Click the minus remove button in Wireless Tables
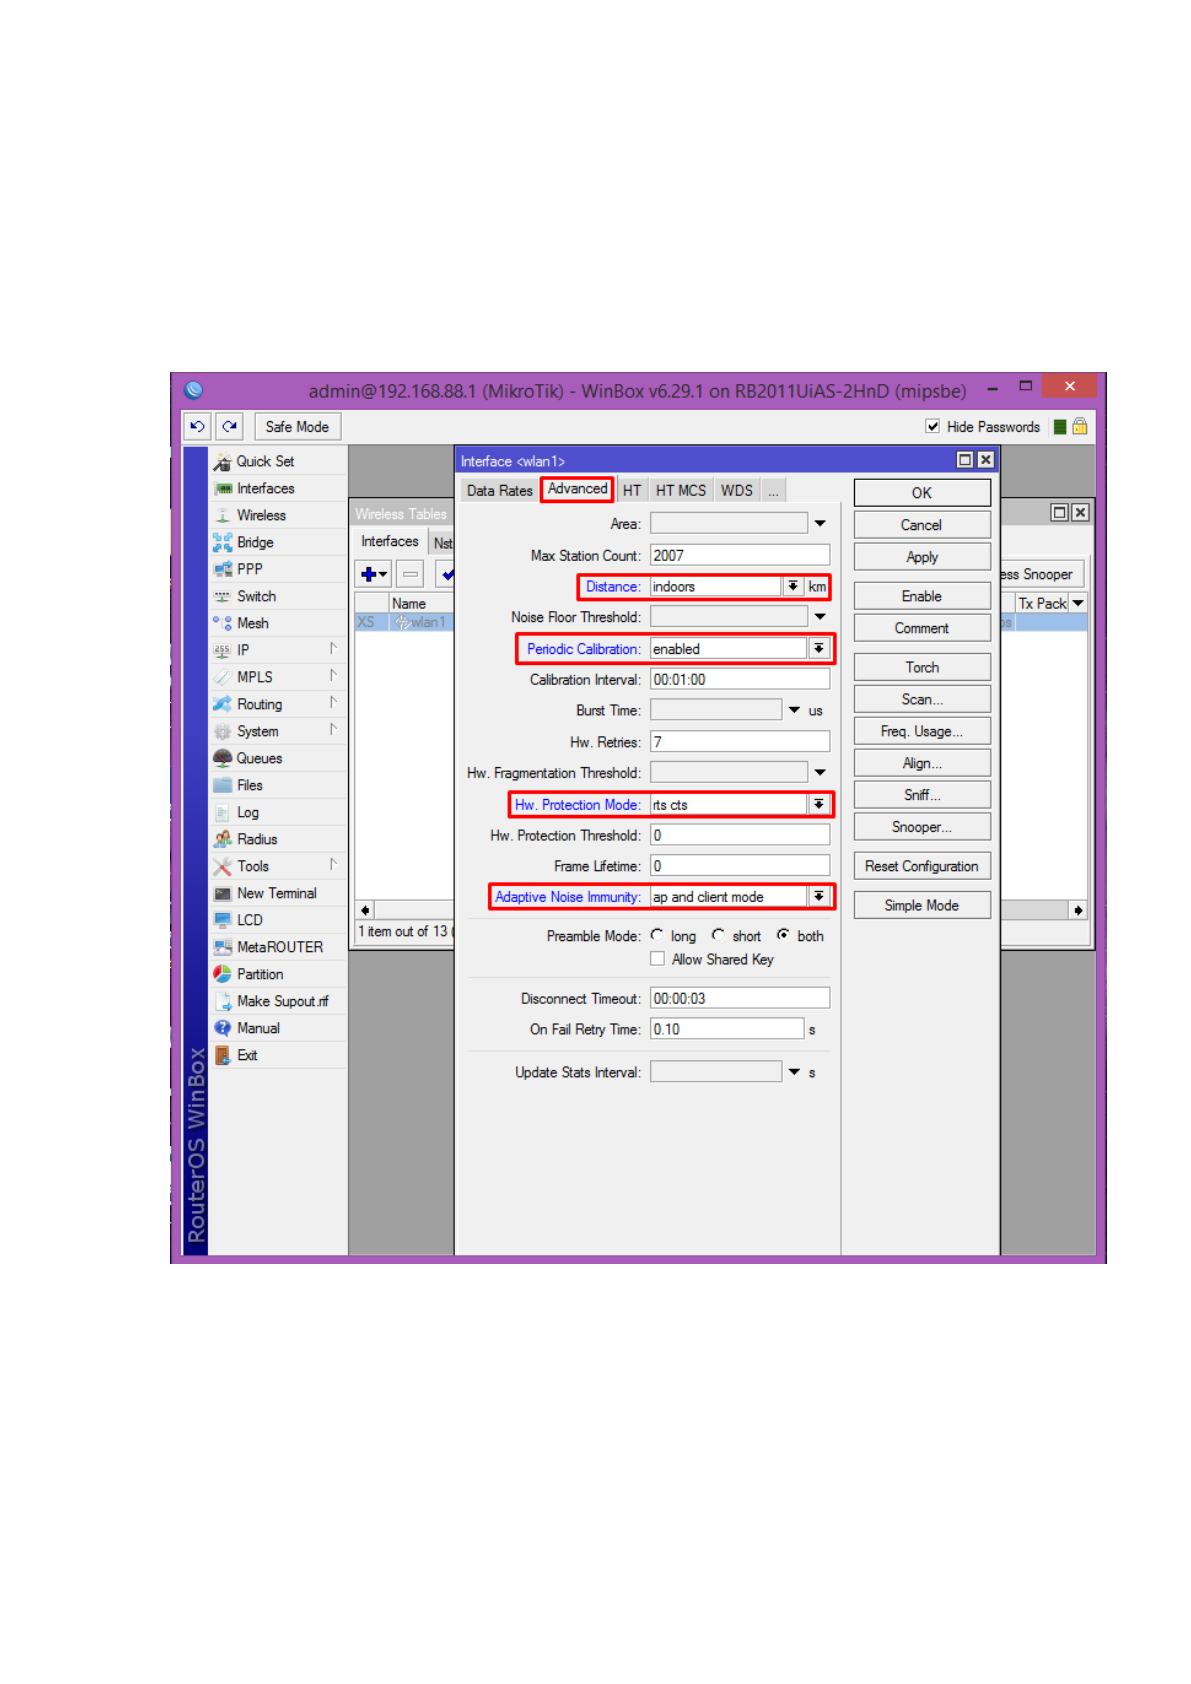The image size is (1191, 1684). pos(410,575)
